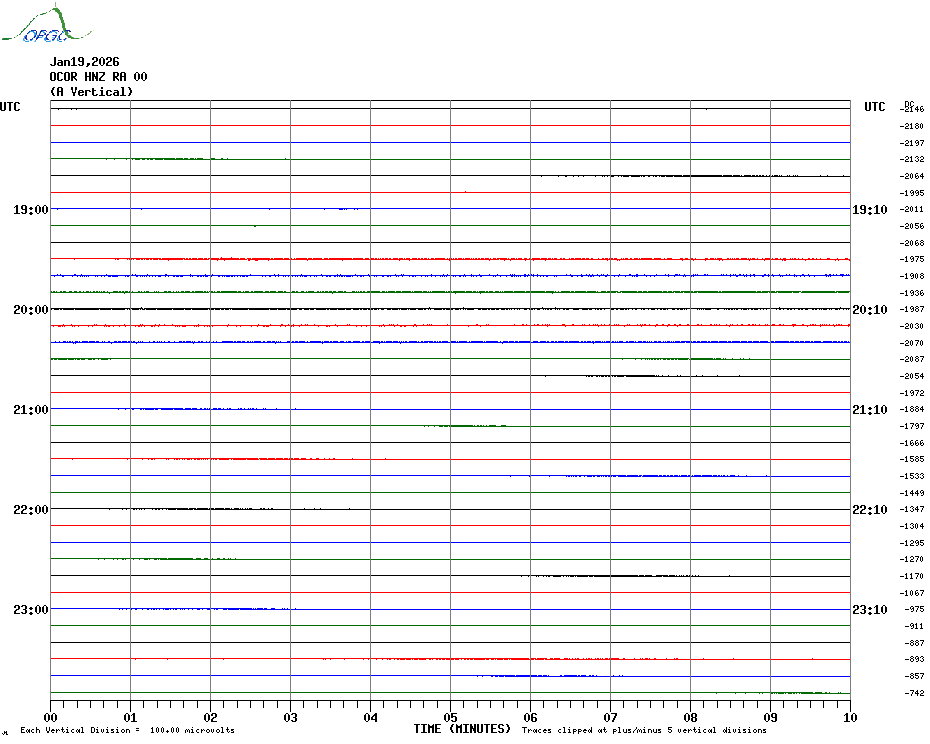Click the 22:00 hour label on left

coord(30,510)
